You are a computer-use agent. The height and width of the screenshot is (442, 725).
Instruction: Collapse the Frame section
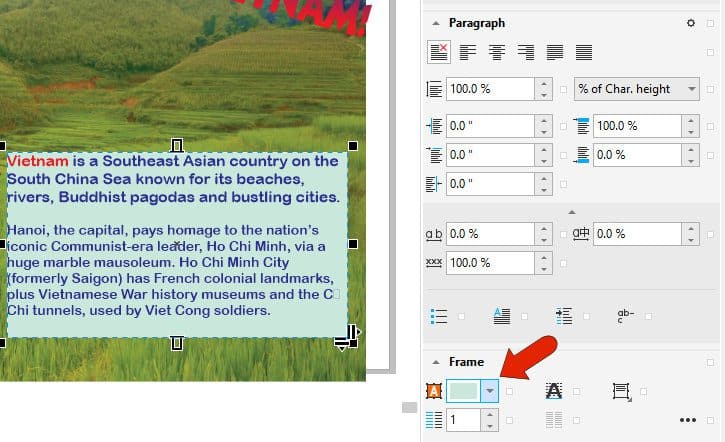(x=435, y=362)
